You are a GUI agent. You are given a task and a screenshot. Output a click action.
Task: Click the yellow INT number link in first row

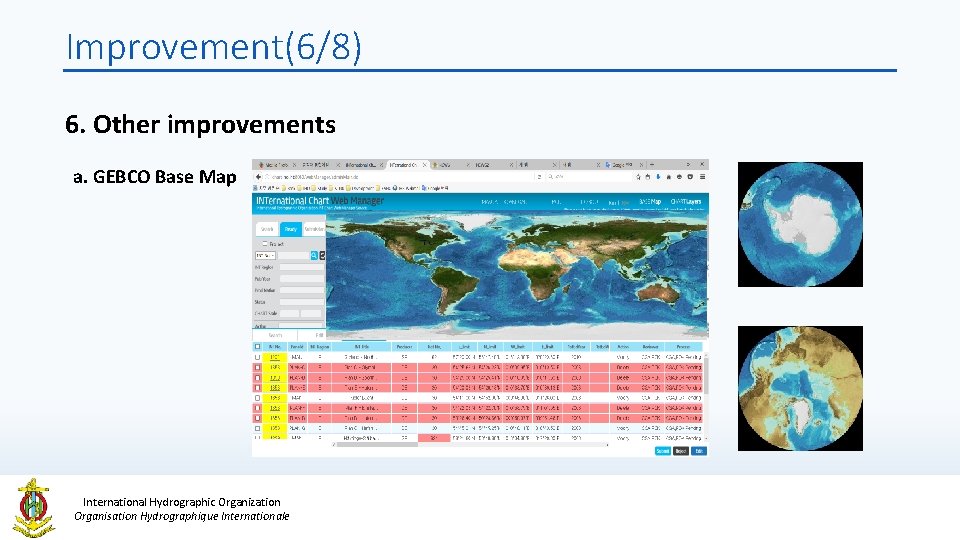275,357
